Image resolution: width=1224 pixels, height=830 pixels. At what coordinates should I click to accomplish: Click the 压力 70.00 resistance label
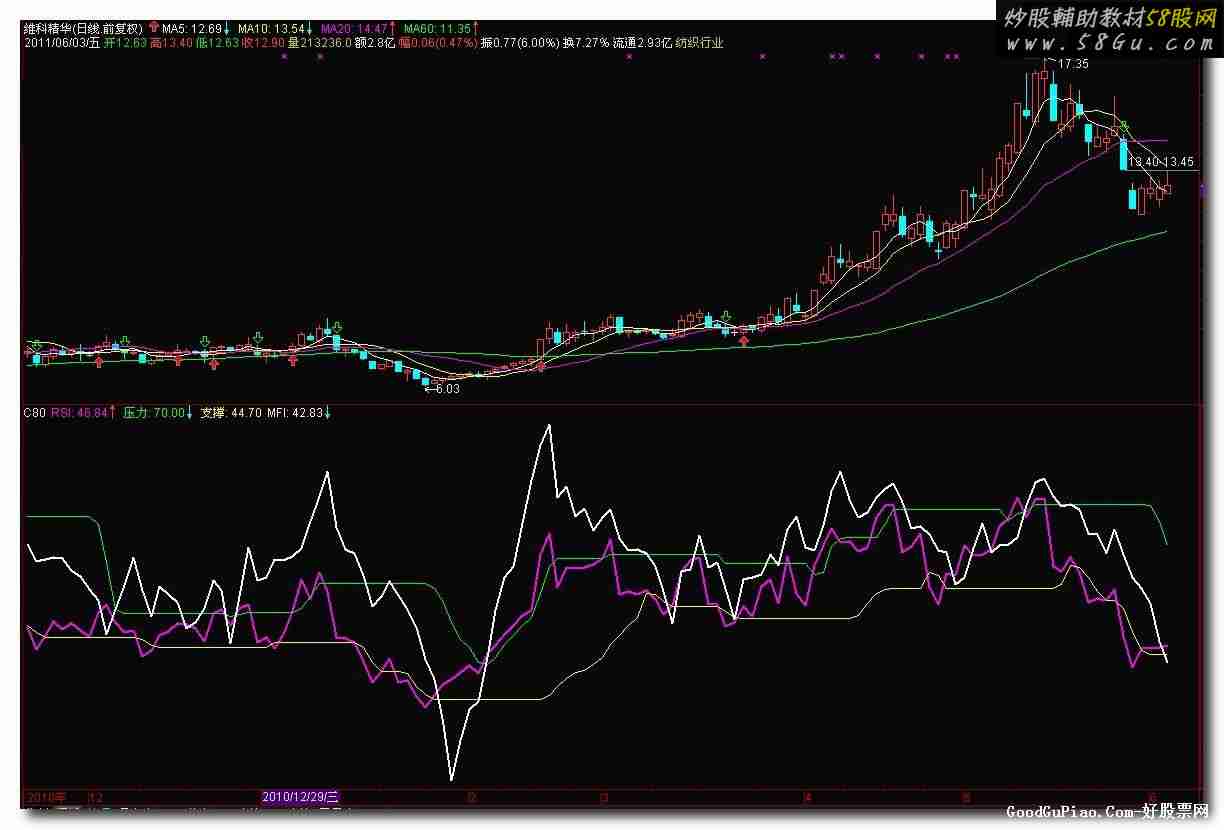pyautogui.click(x=153, y=412)
